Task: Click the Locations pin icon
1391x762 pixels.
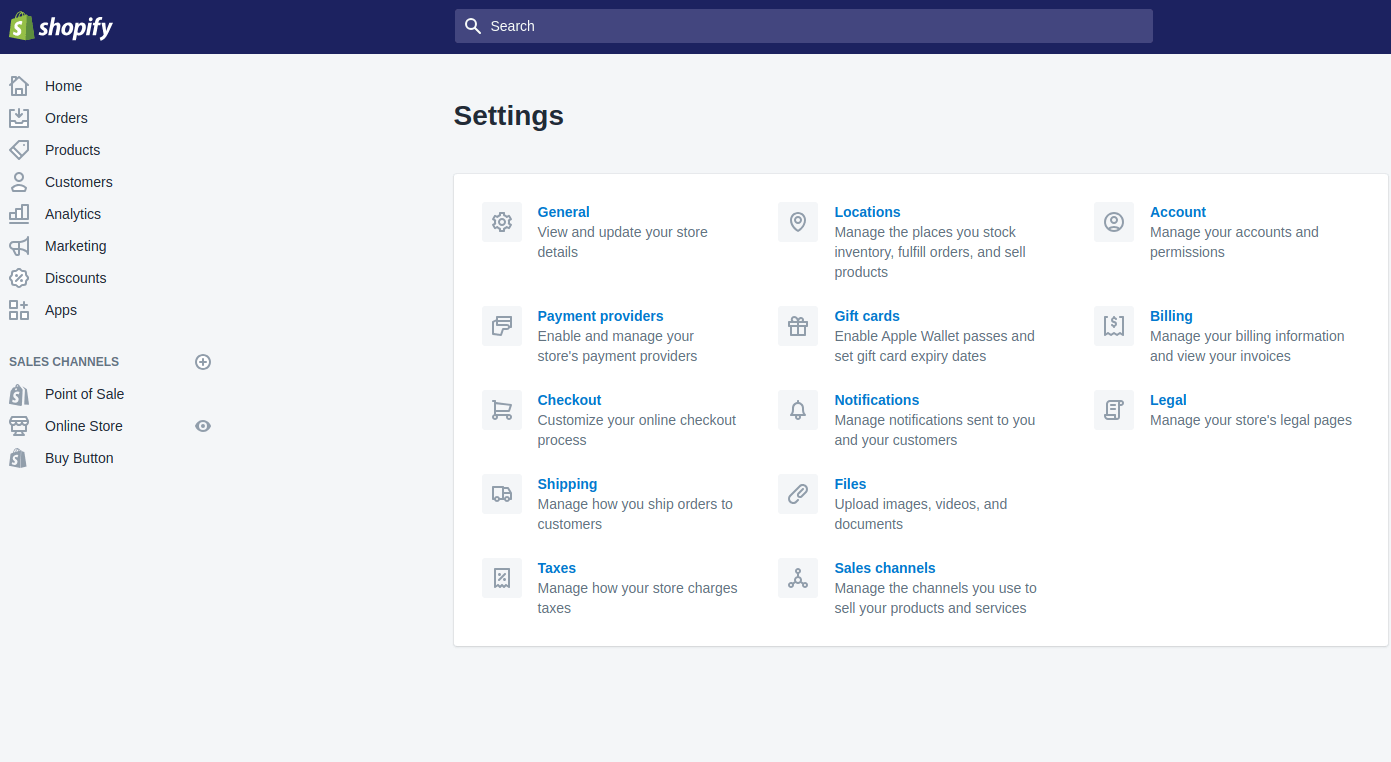Action: [x=798, y=222]
